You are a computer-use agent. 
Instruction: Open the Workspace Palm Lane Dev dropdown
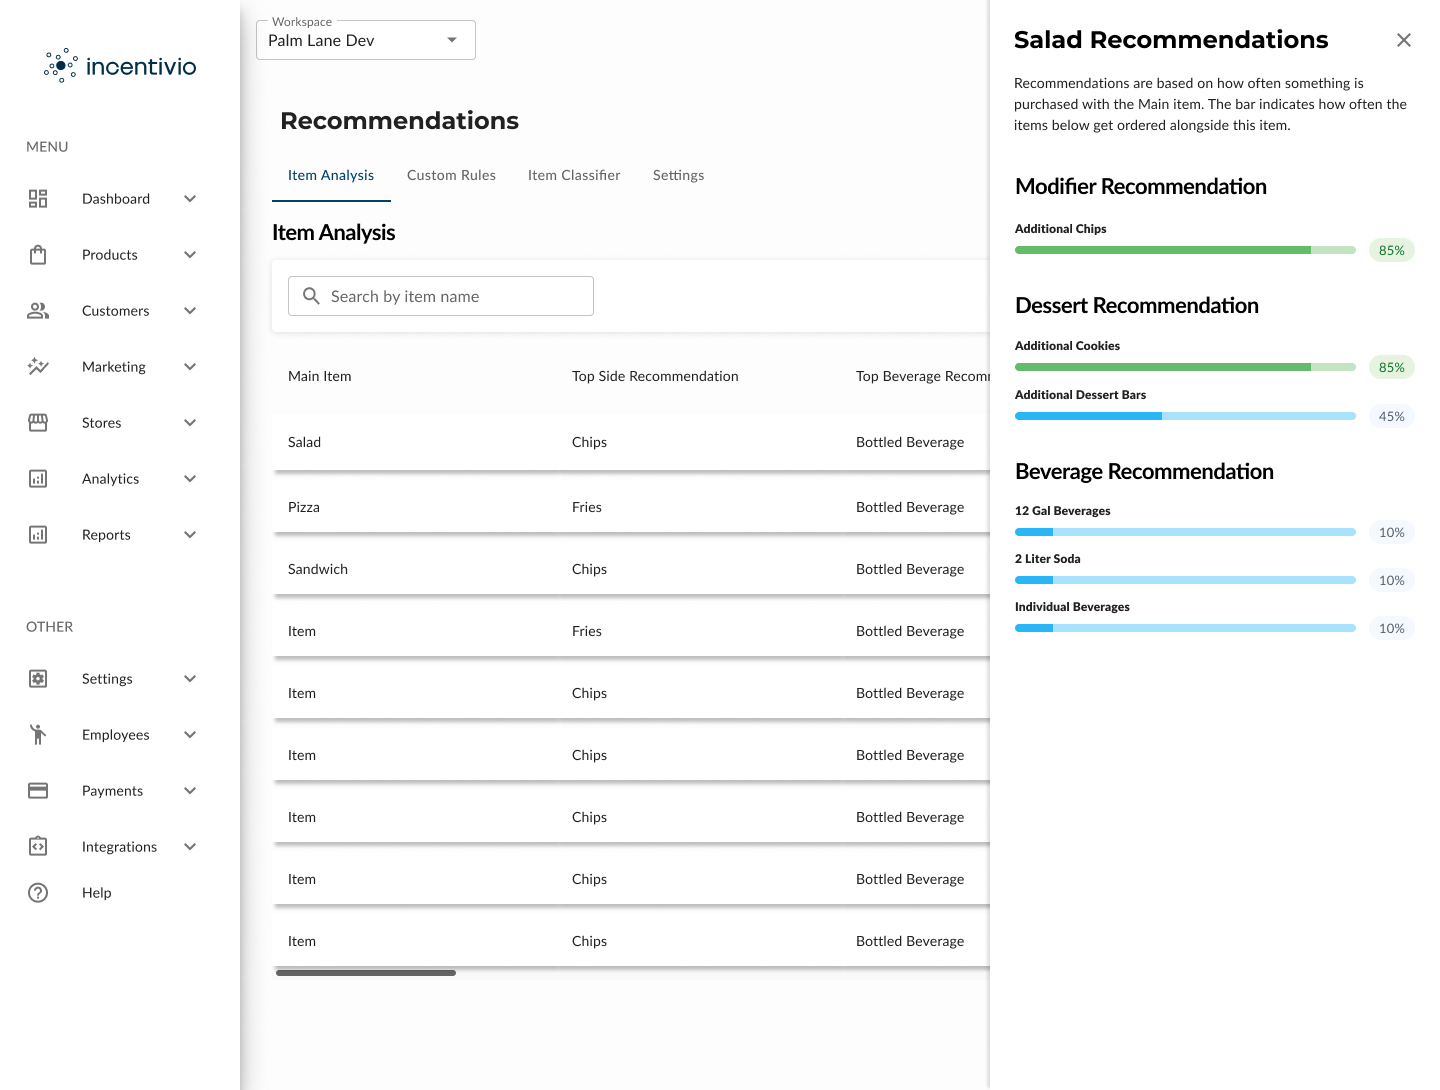click(x=366, y=40)
